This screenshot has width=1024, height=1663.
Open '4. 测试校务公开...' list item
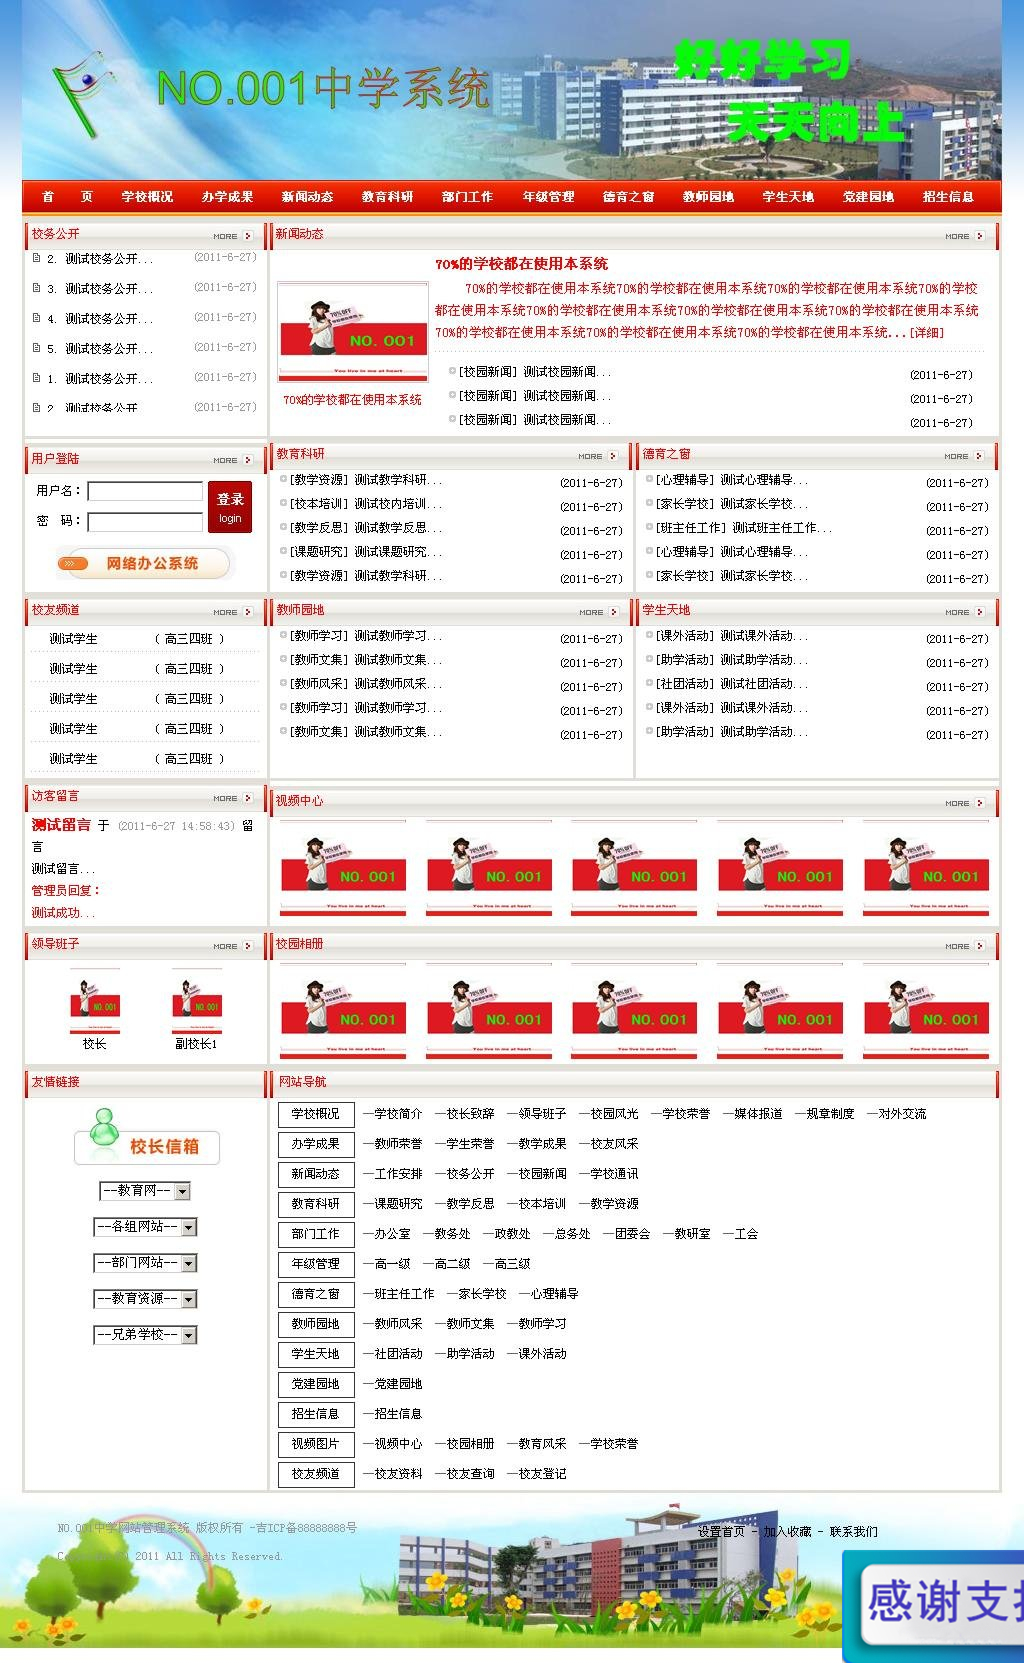coord(100,319)
